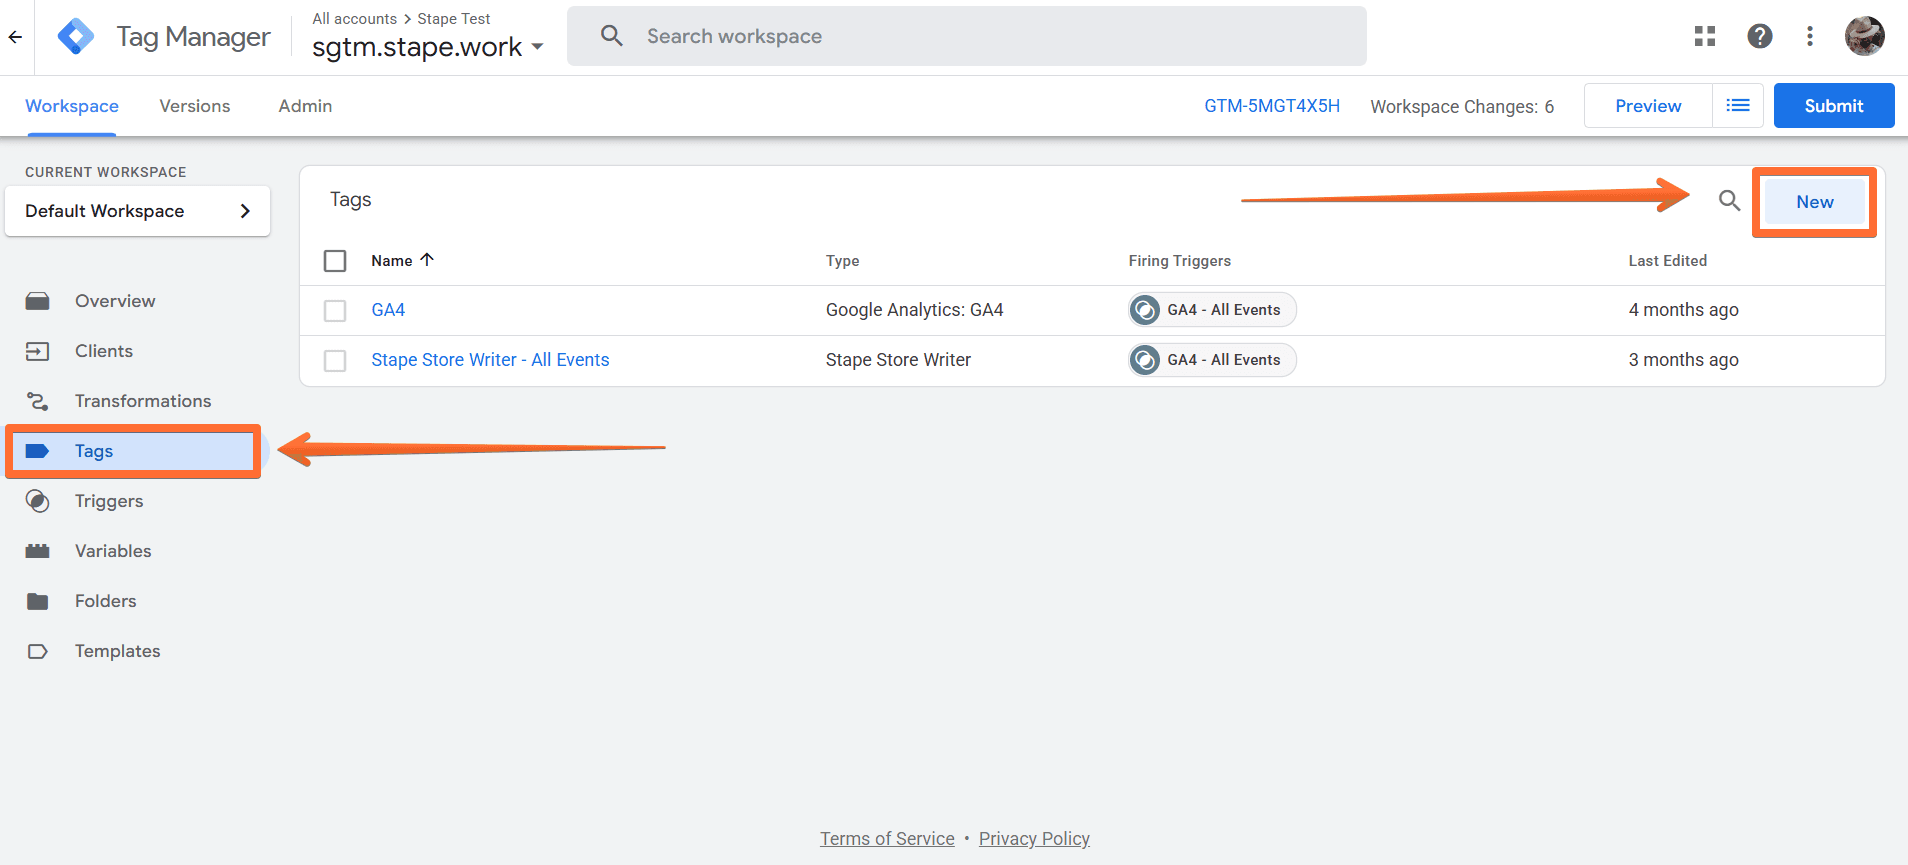Screen dimensions: 1908x865
Task: Check the GA4 tag checkbox
Action: 335,311
